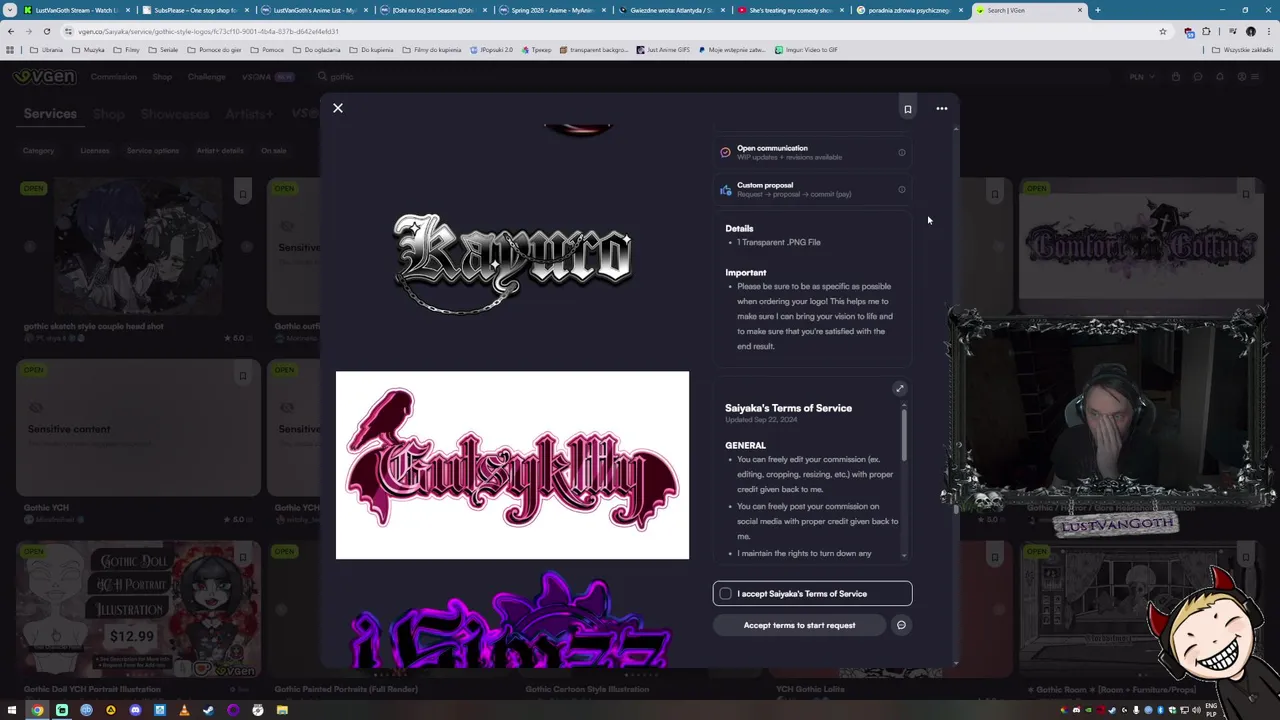The width and height of the screenshot is (1280, 720).
Task: Open the Muzyka bookmarks folder
Action: click(89, 50)
